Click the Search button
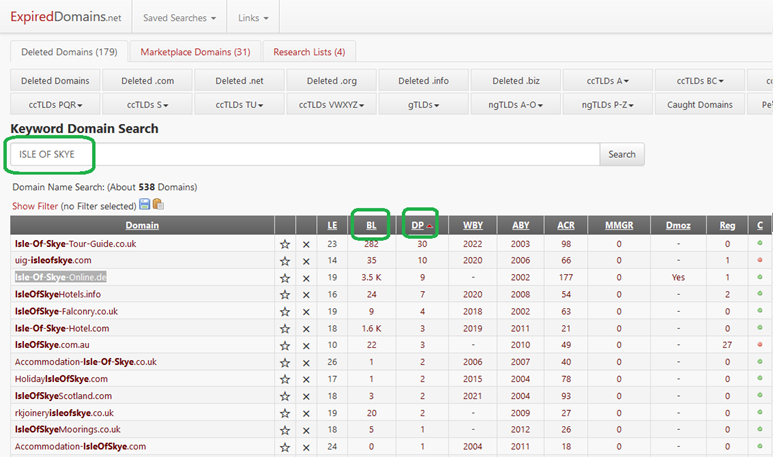 coord(622,154)
